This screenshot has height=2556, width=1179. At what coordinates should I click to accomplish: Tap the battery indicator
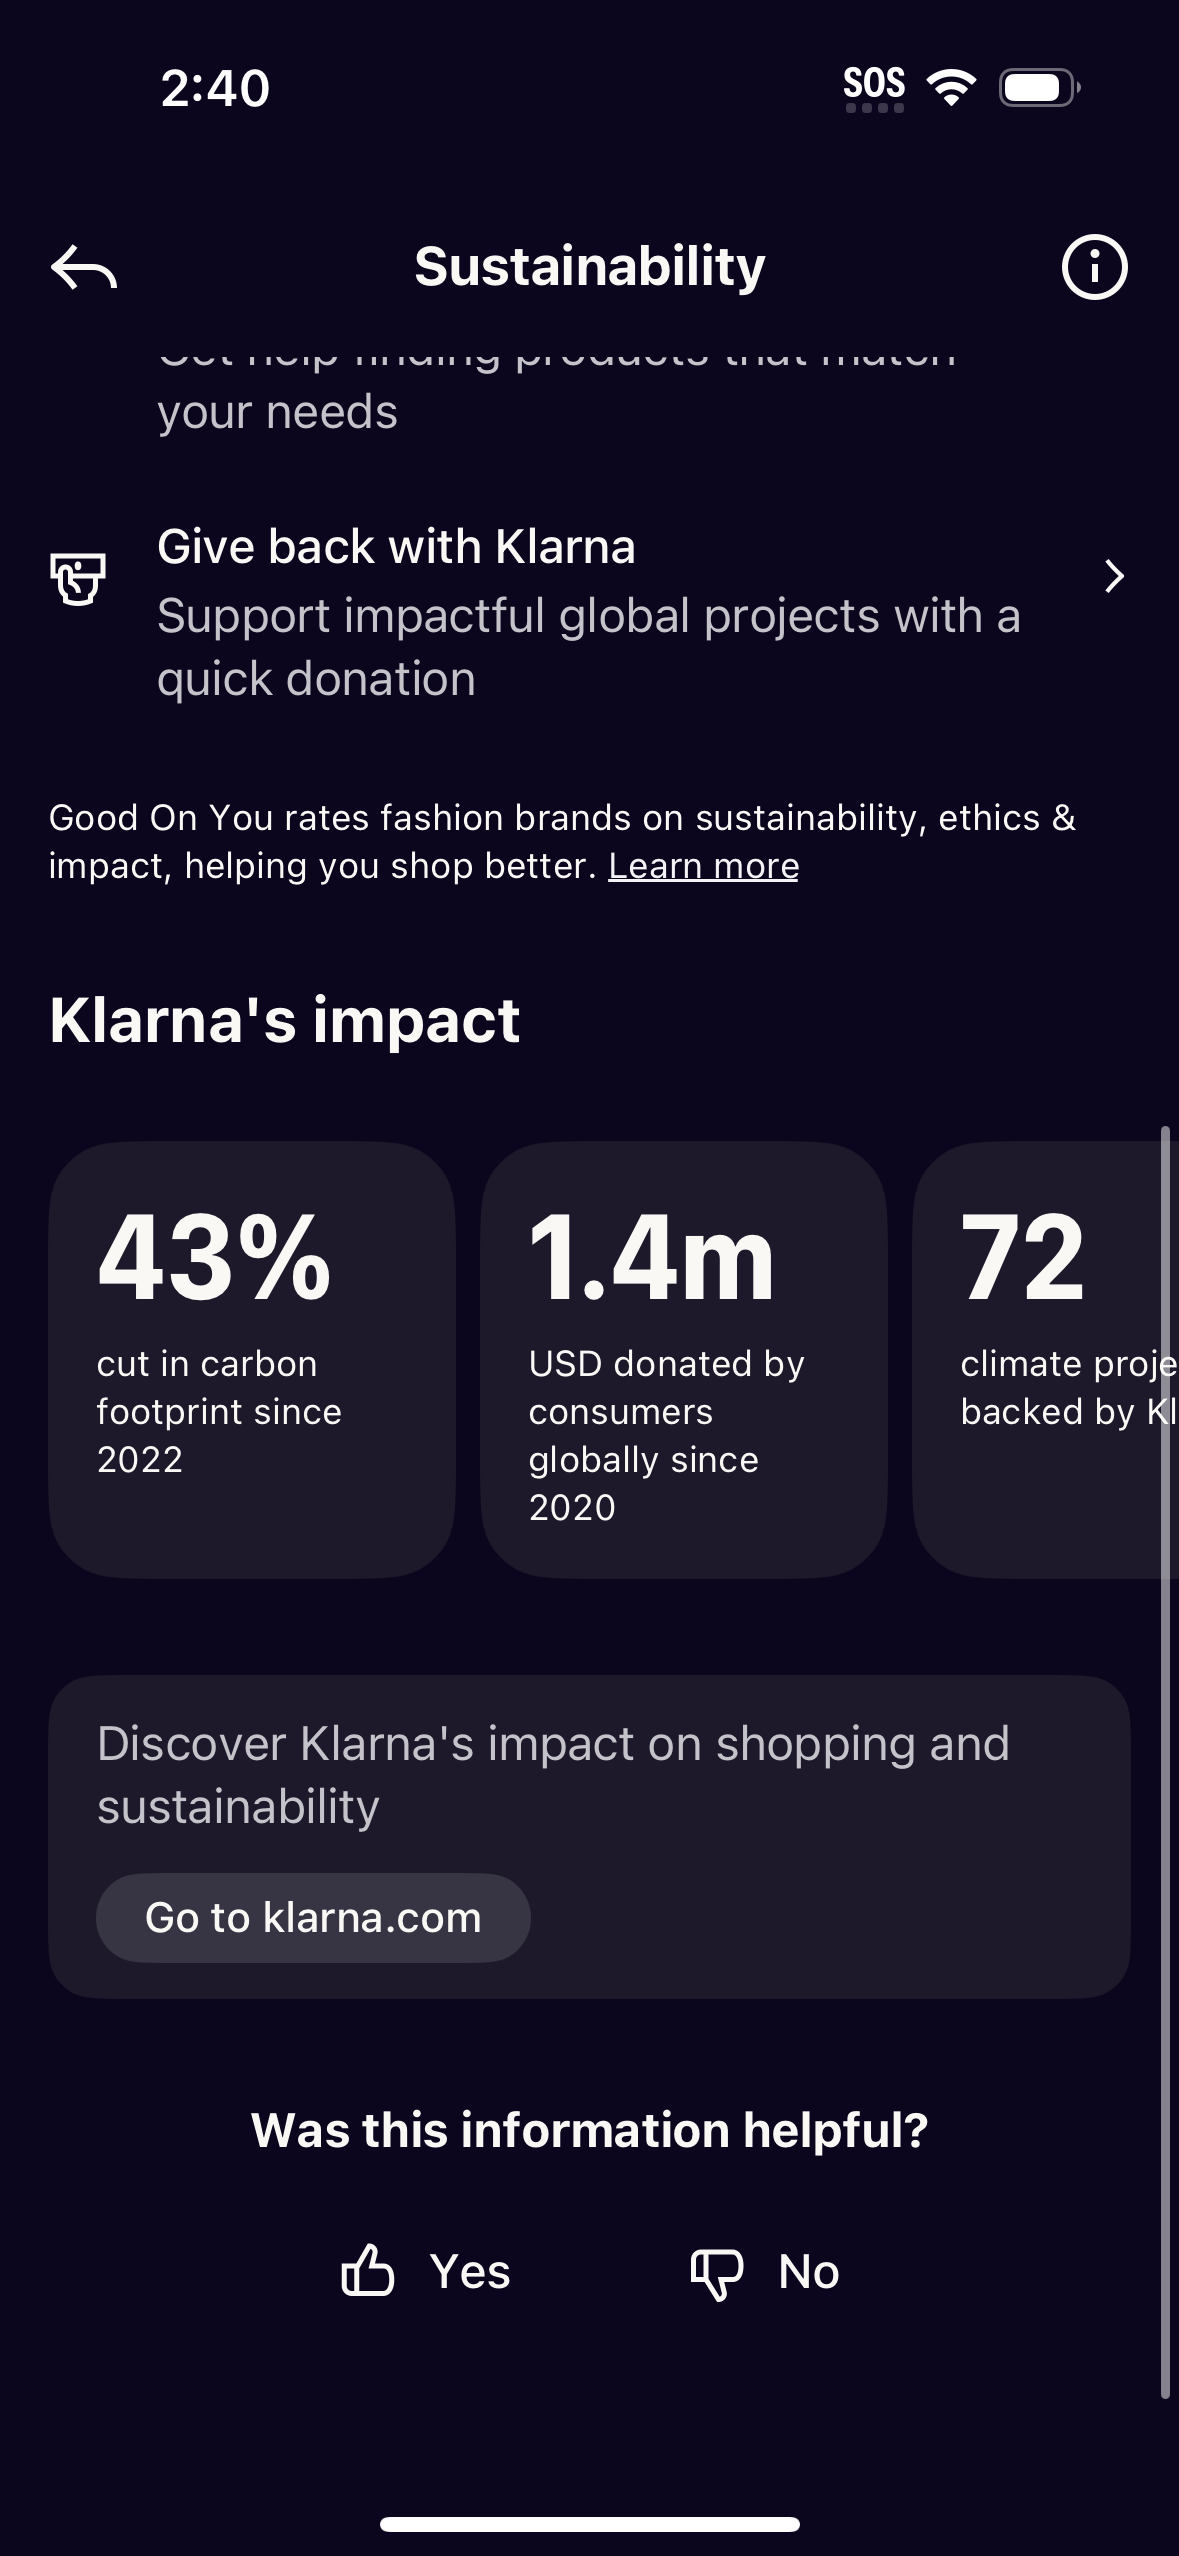click(1036, 89)
